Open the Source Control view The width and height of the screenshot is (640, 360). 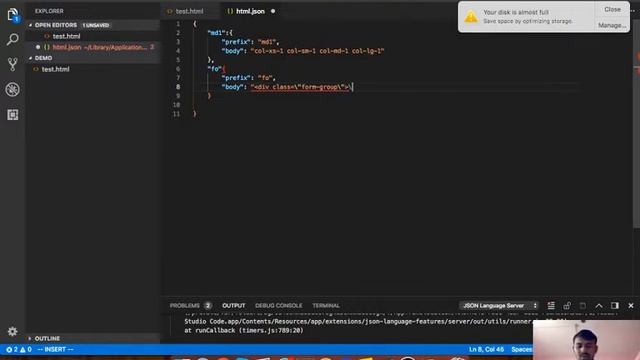[13, 64]
